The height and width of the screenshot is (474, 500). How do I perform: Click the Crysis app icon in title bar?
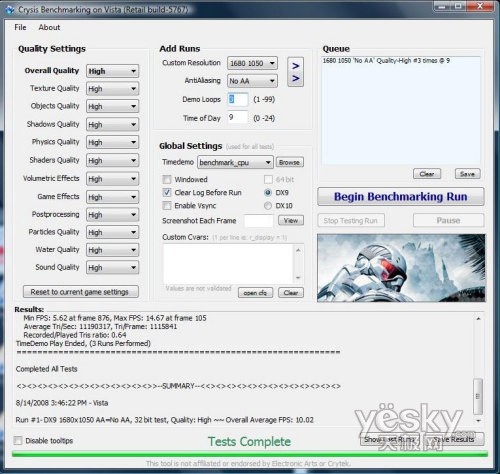click(10, 10)
